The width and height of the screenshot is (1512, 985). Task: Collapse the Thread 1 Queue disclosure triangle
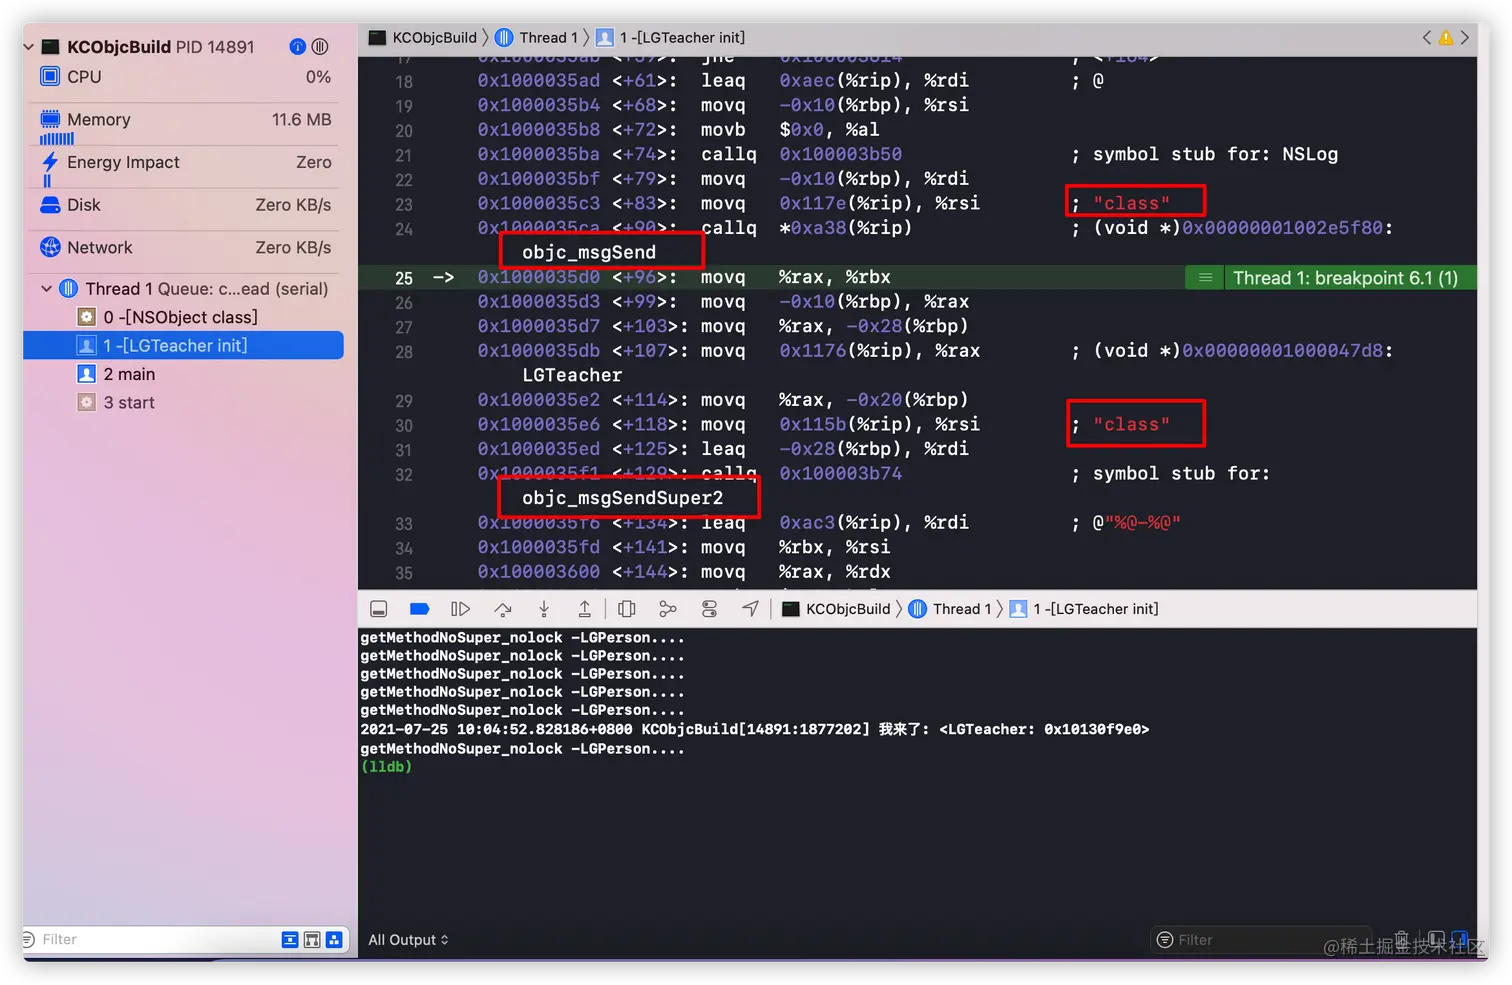(46, 289)
